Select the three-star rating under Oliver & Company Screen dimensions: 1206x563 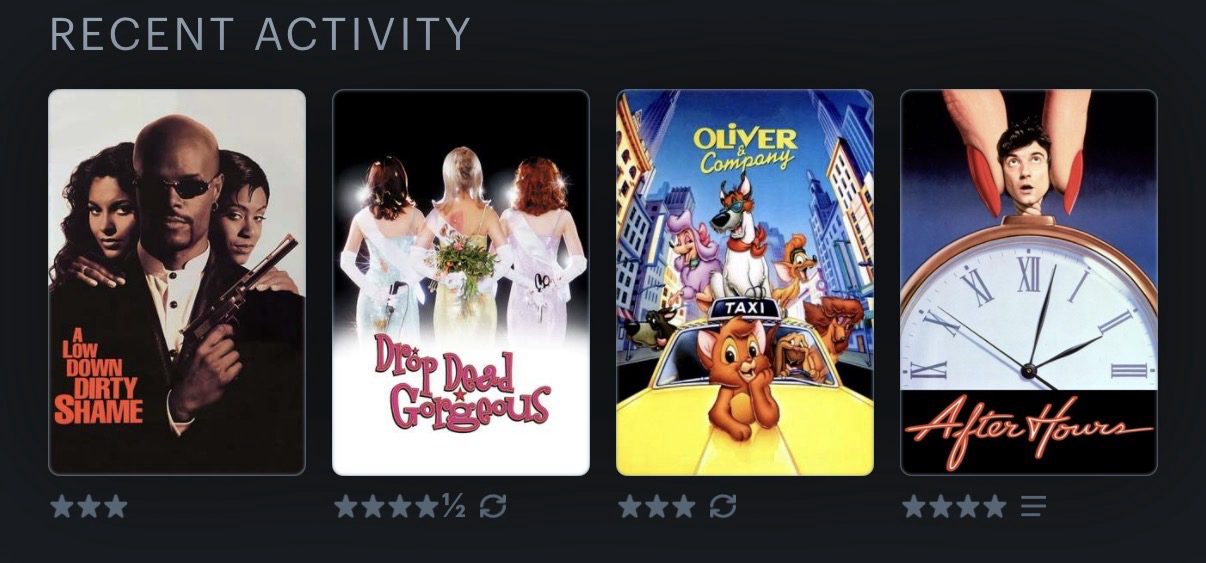[x=657, y=506]
